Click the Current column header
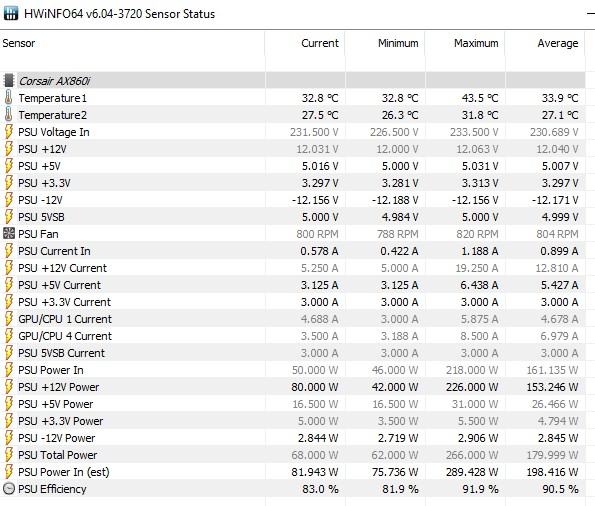This screenshot has width=595, height=506. tap(320, 43)
